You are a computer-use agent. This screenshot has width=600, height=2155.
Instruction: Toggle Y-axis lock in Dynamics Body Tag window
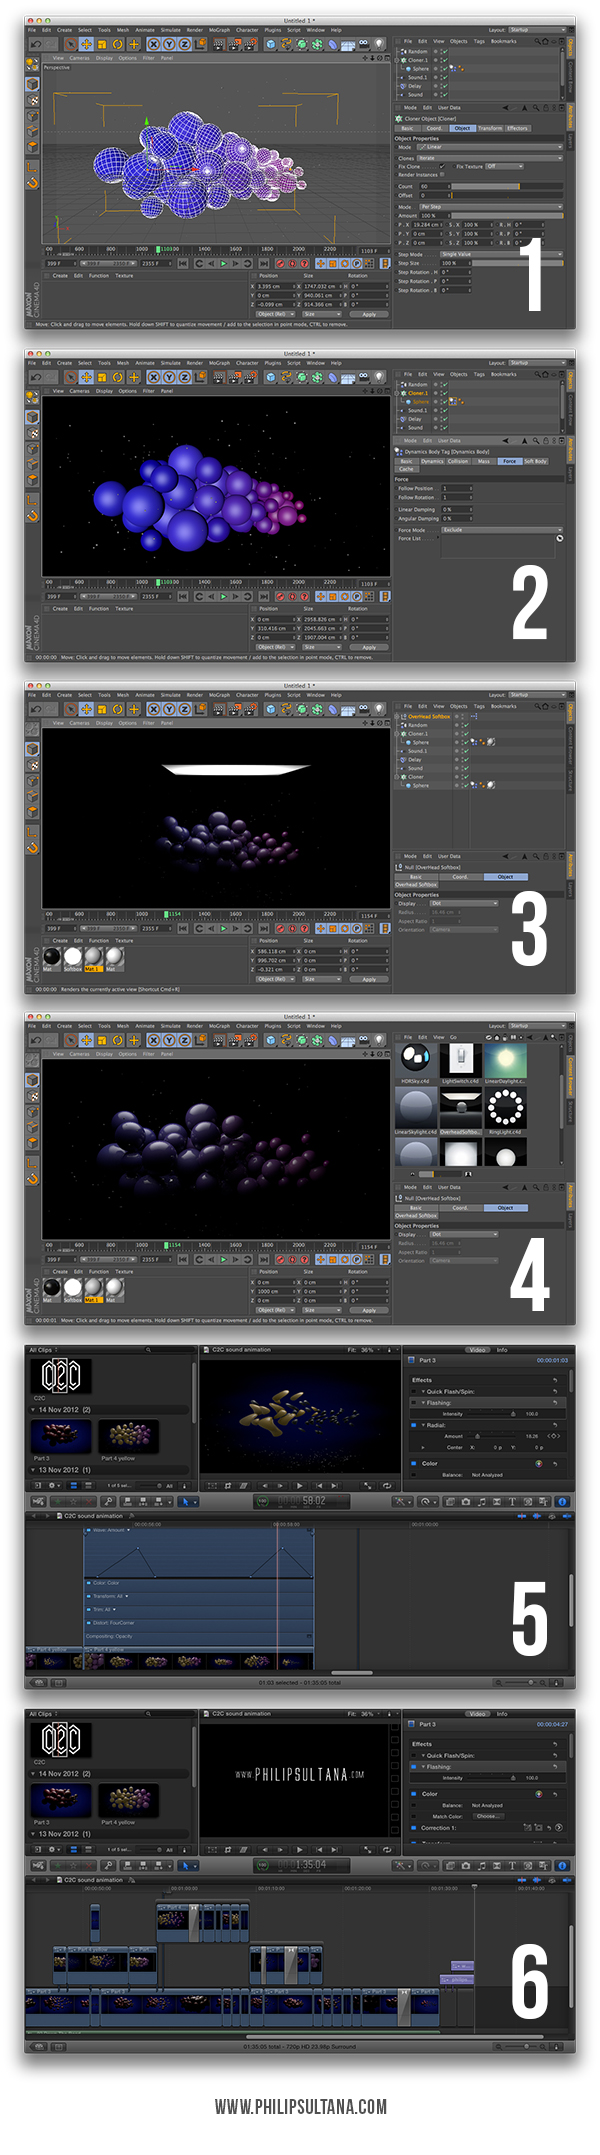[x=169, y=377]
